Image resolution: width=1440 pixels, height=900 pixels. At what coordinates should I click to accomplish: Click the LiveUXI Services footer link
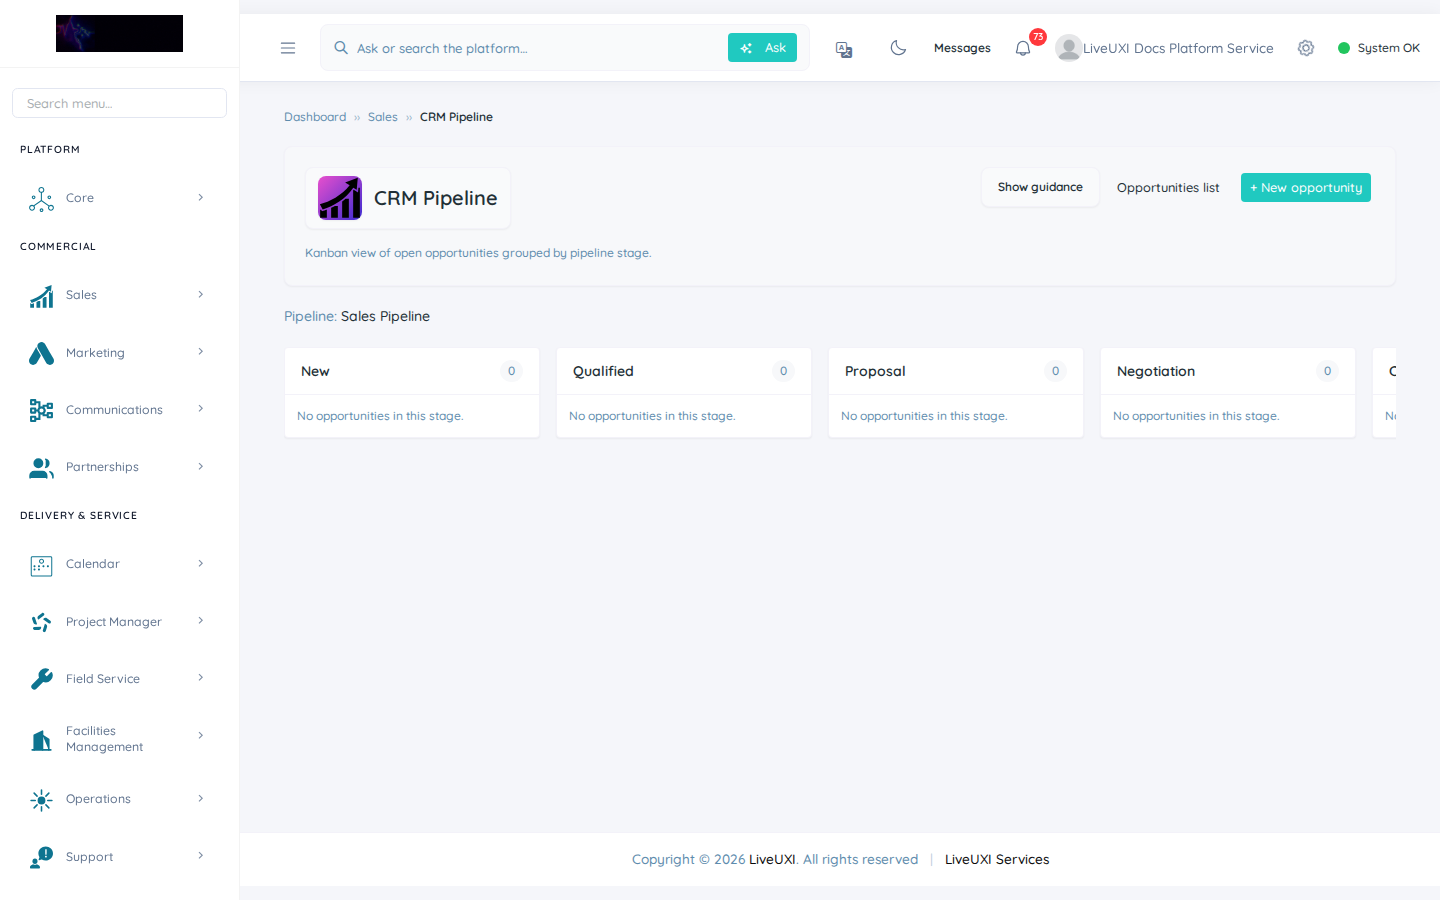click(997, 859)
